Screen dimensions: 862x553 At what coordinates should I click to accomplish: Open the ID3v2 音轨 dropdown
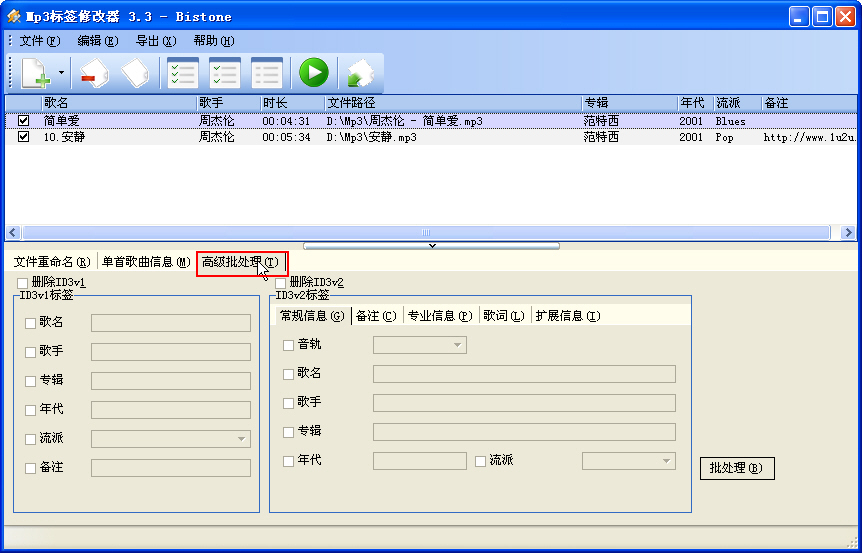pos(458,345)
